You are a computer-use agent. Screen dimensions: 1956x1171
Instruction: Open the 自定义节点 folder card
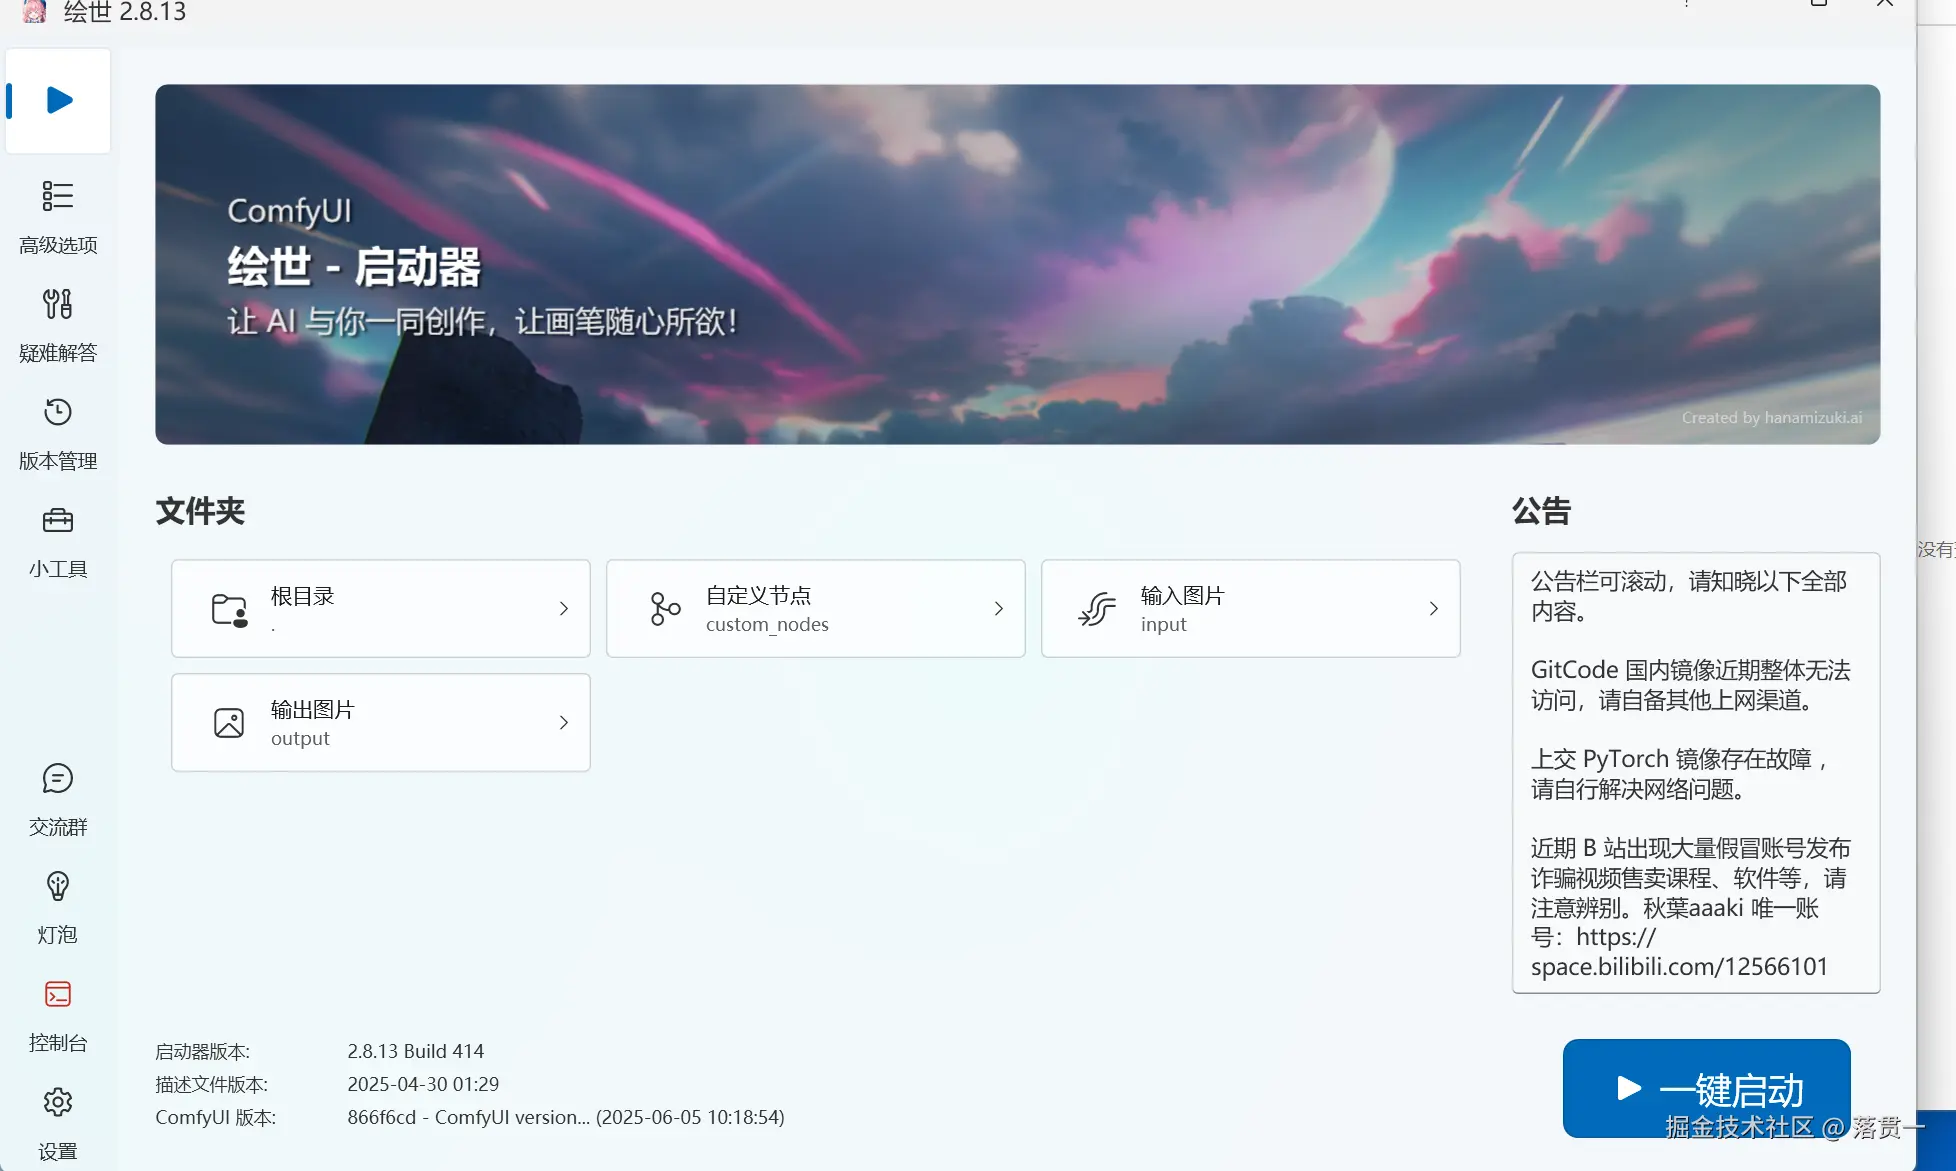pos(815,608)
